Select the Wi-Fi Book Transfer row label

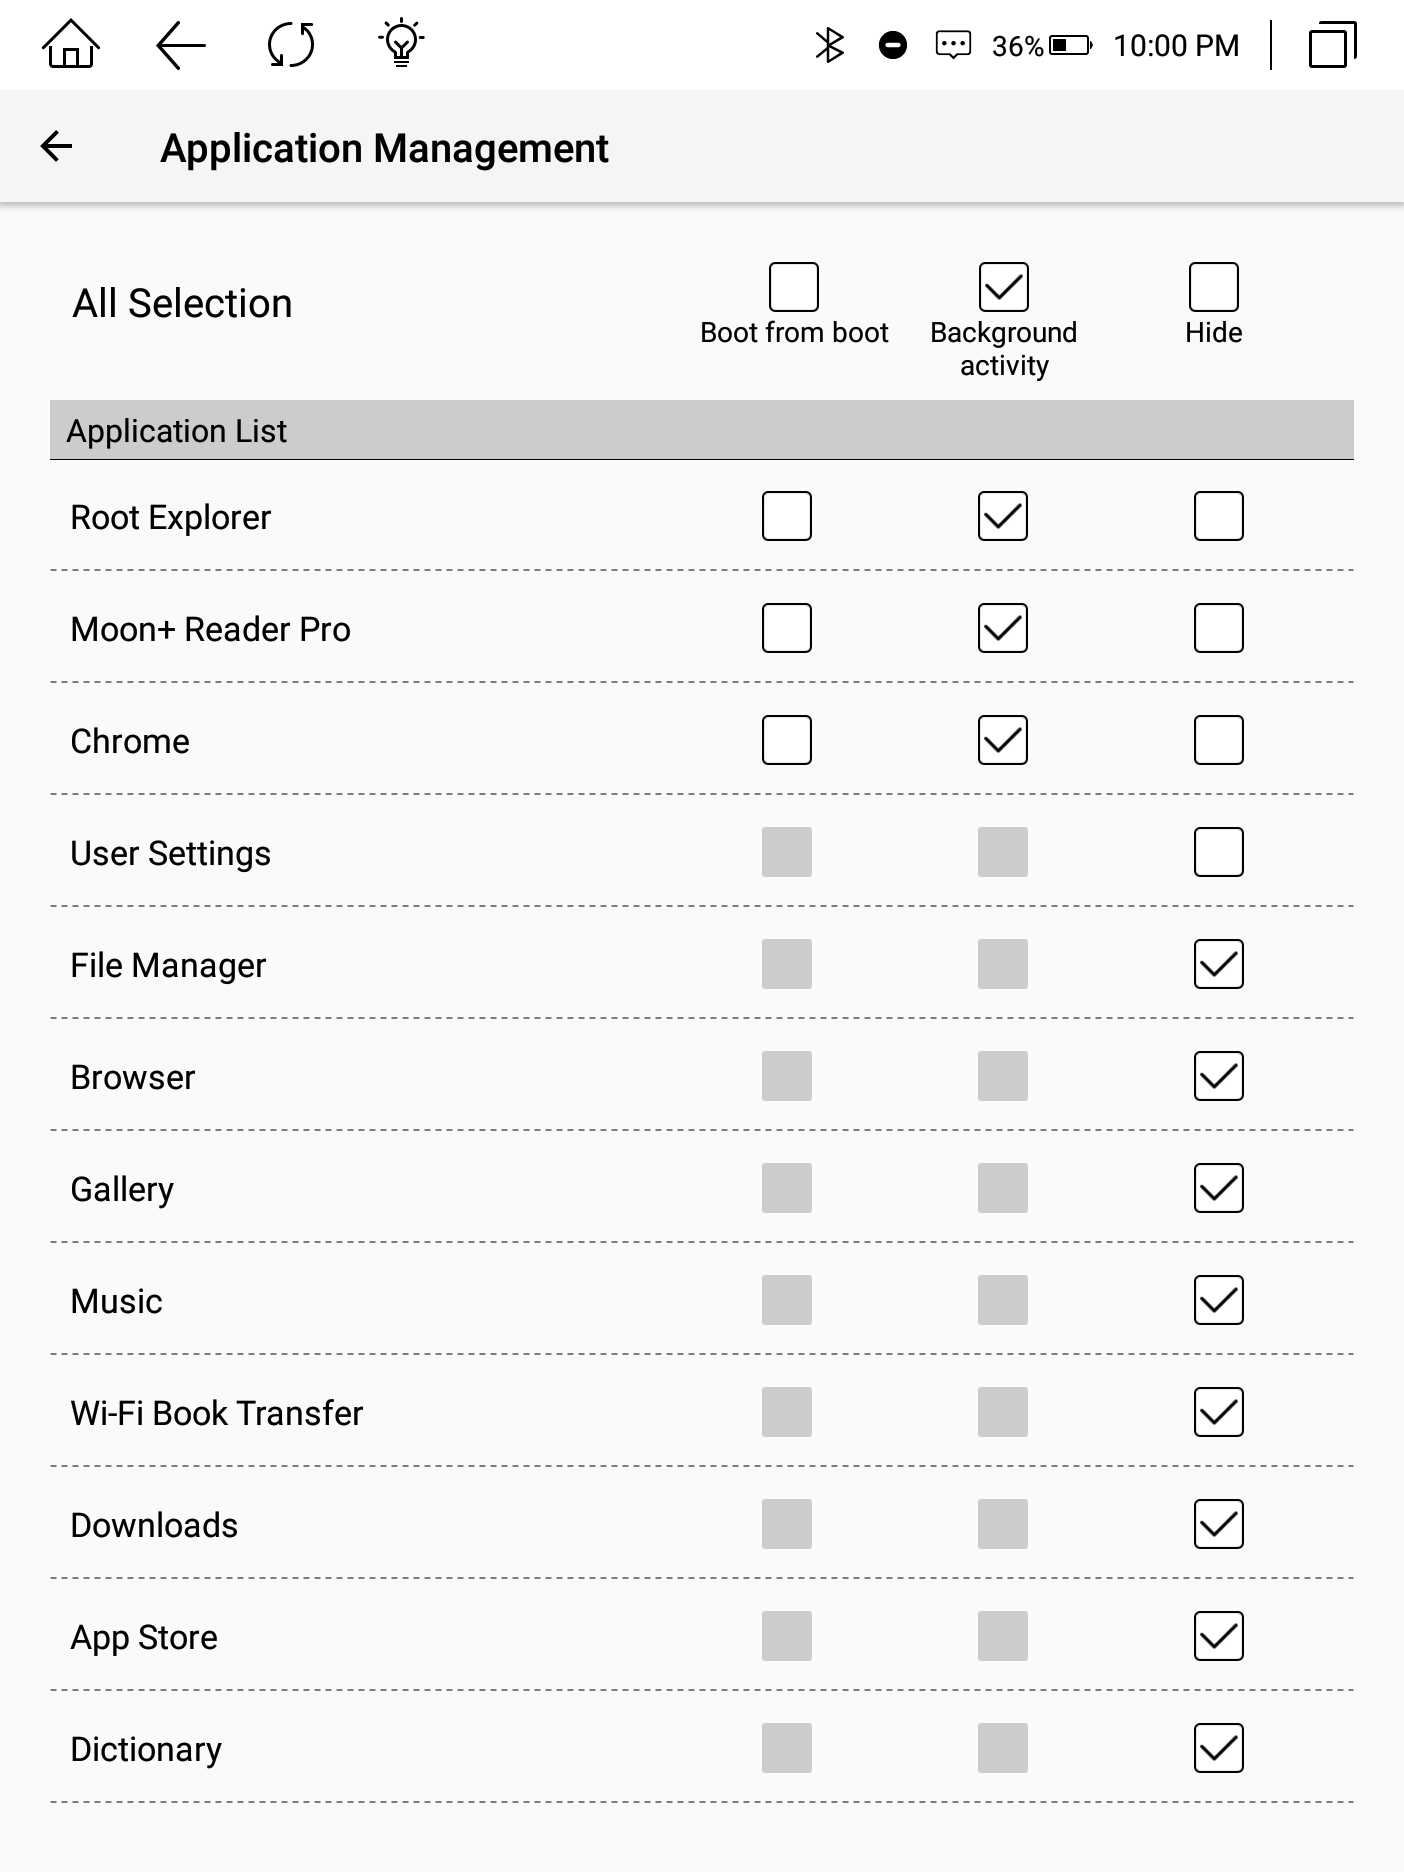pyautogui.click(x=217, y=1413)
